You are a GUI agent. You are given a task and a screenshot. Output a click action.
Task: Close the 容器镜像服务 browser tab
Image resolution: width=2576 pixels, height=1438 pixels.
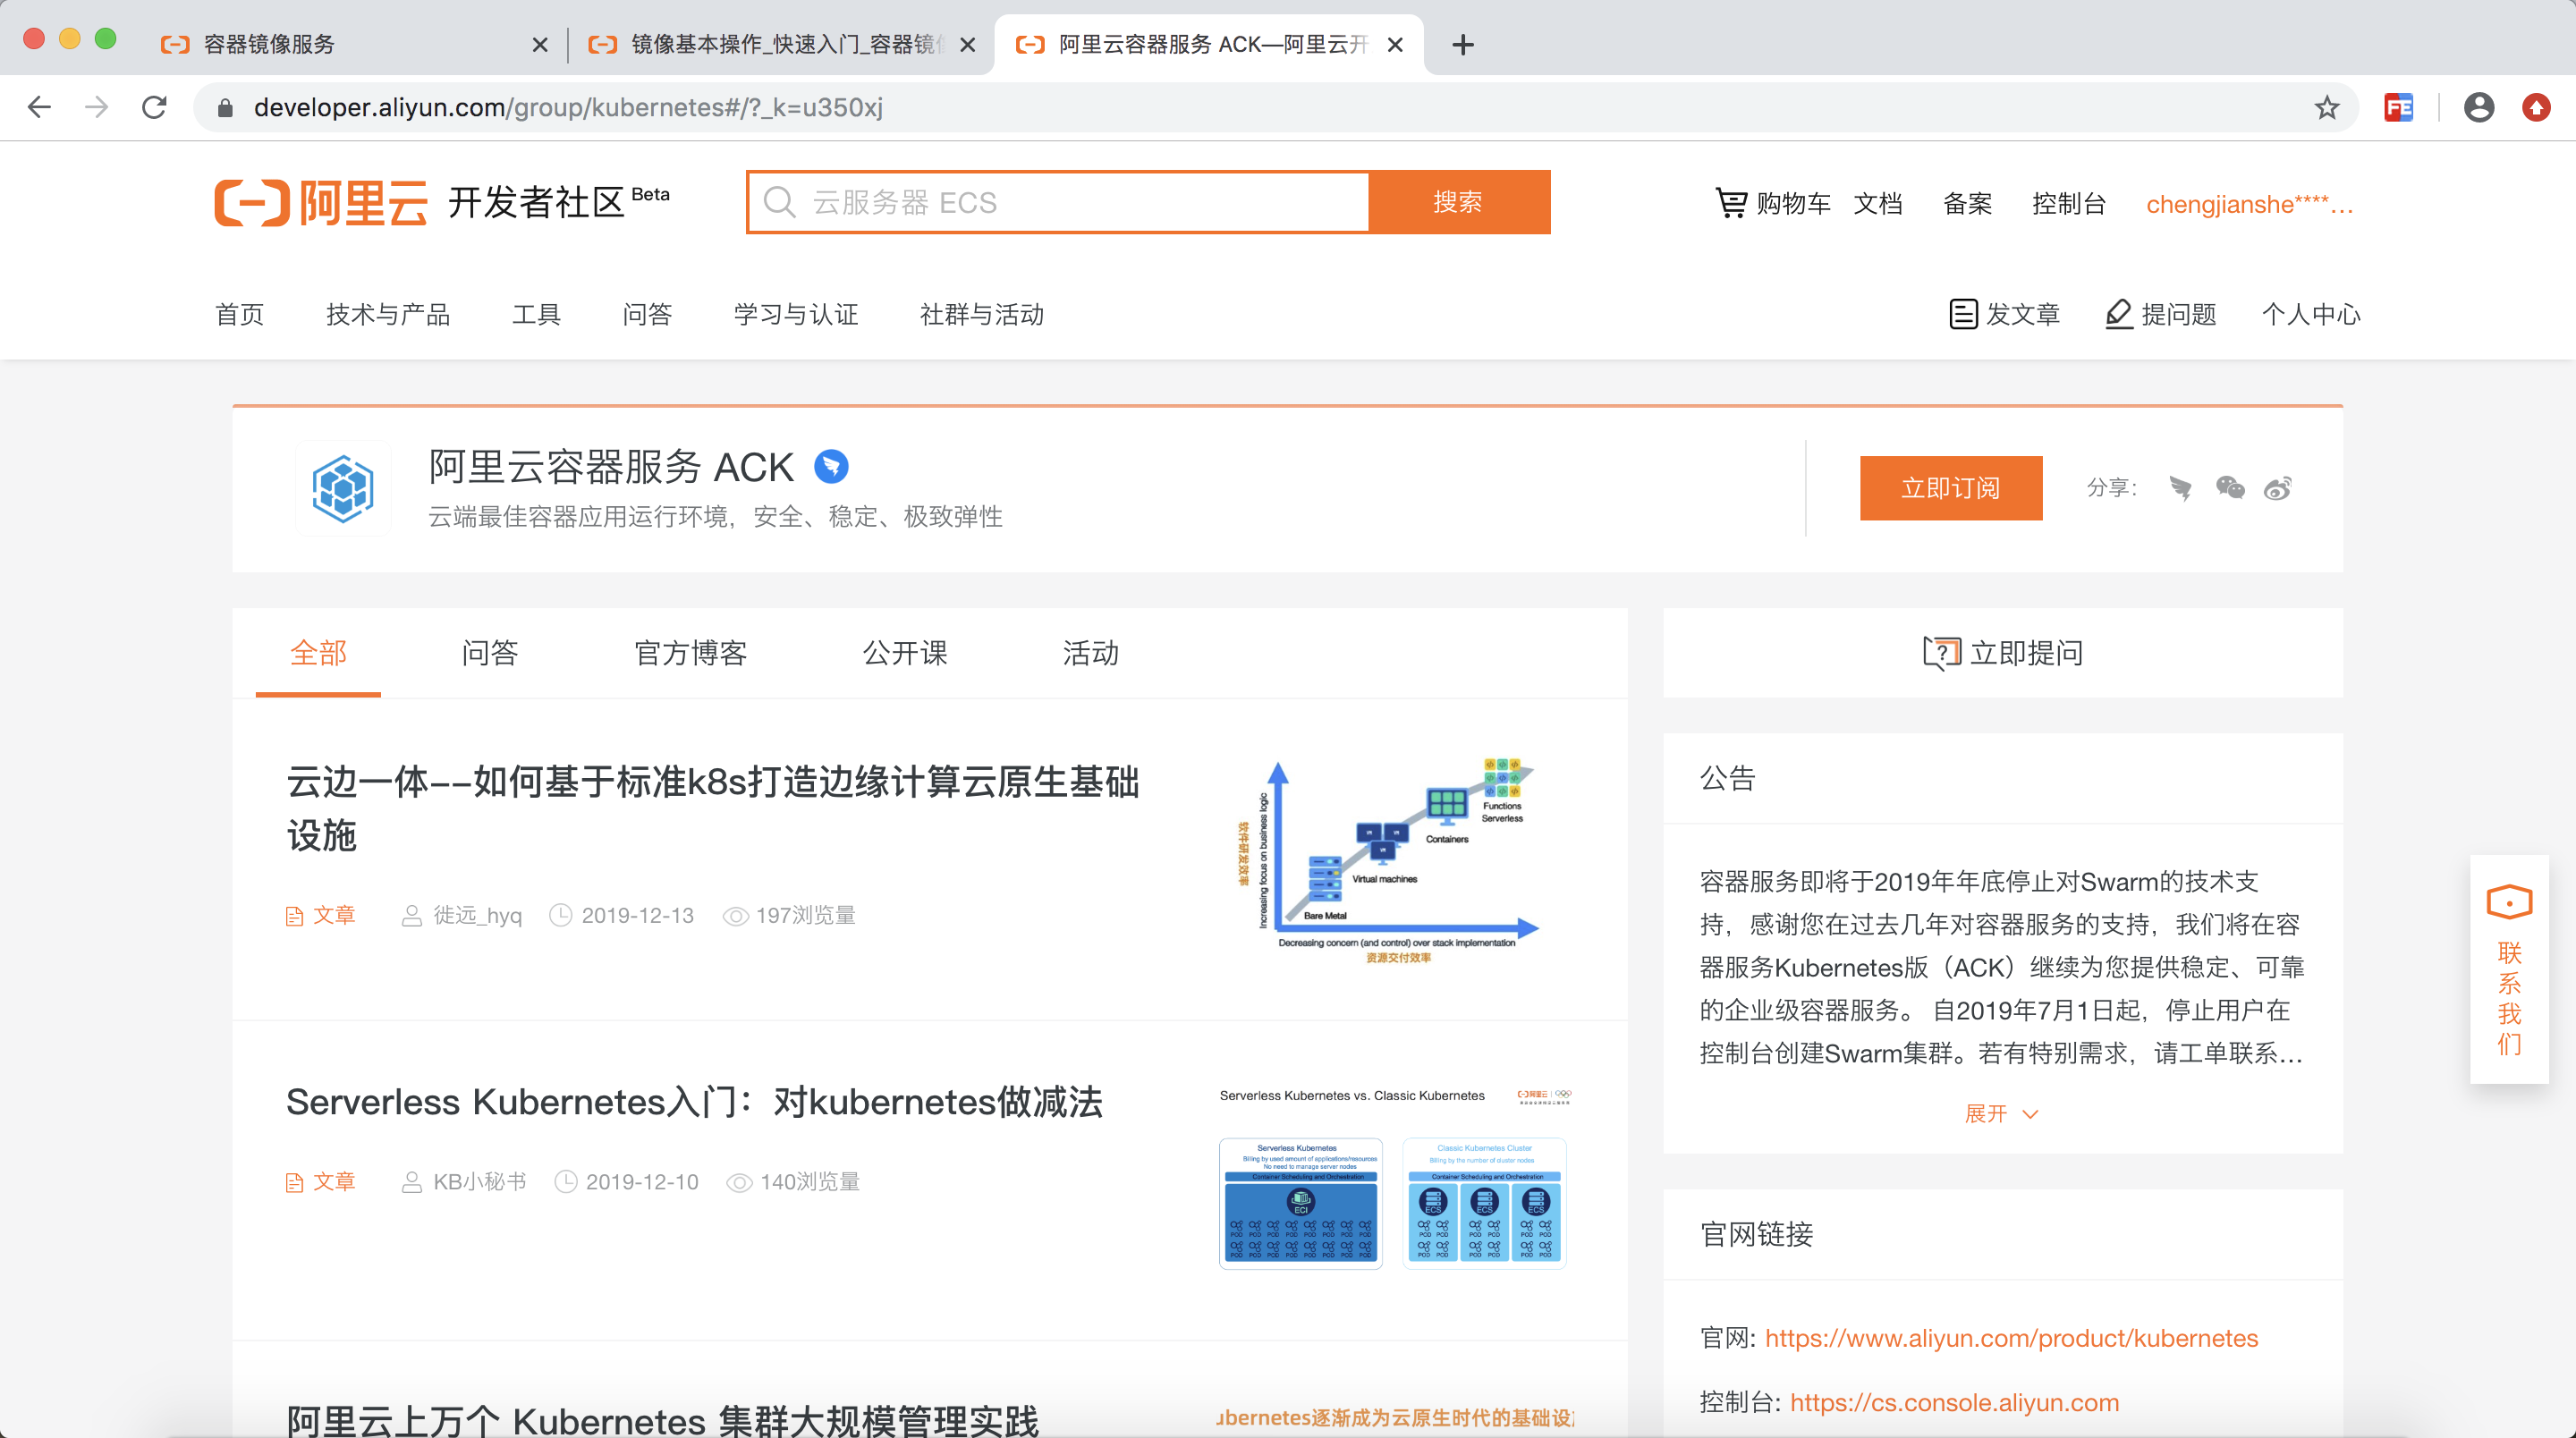click(540, 45)
